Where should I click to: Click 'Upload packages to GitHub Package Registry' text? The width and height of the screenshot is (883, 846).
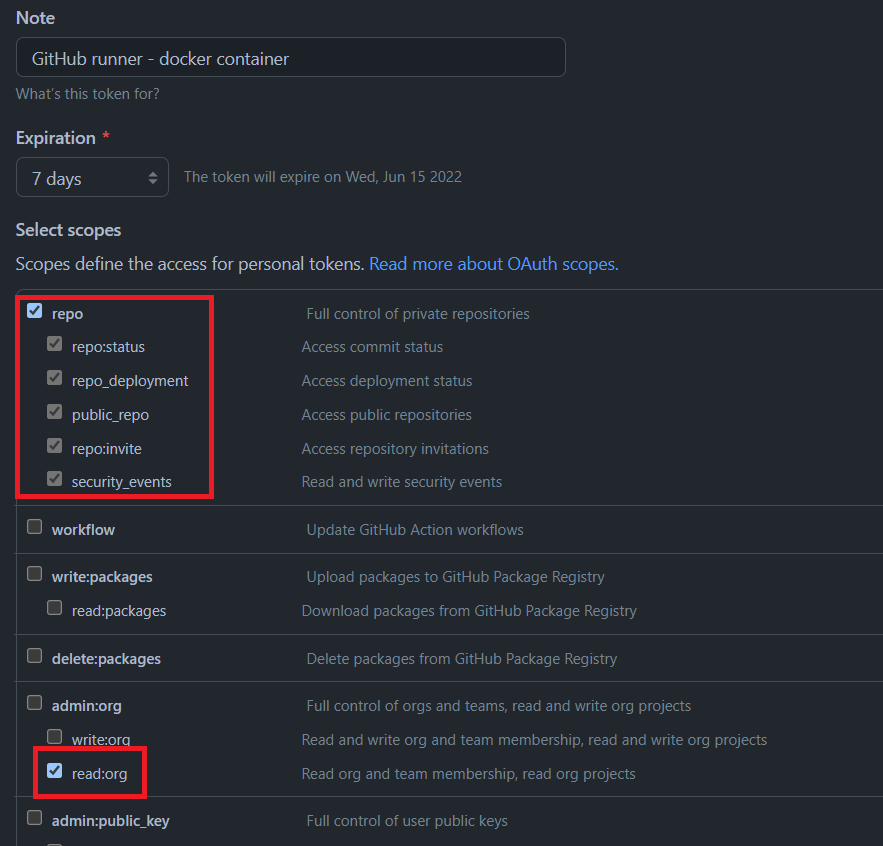(x=456, y=577)
